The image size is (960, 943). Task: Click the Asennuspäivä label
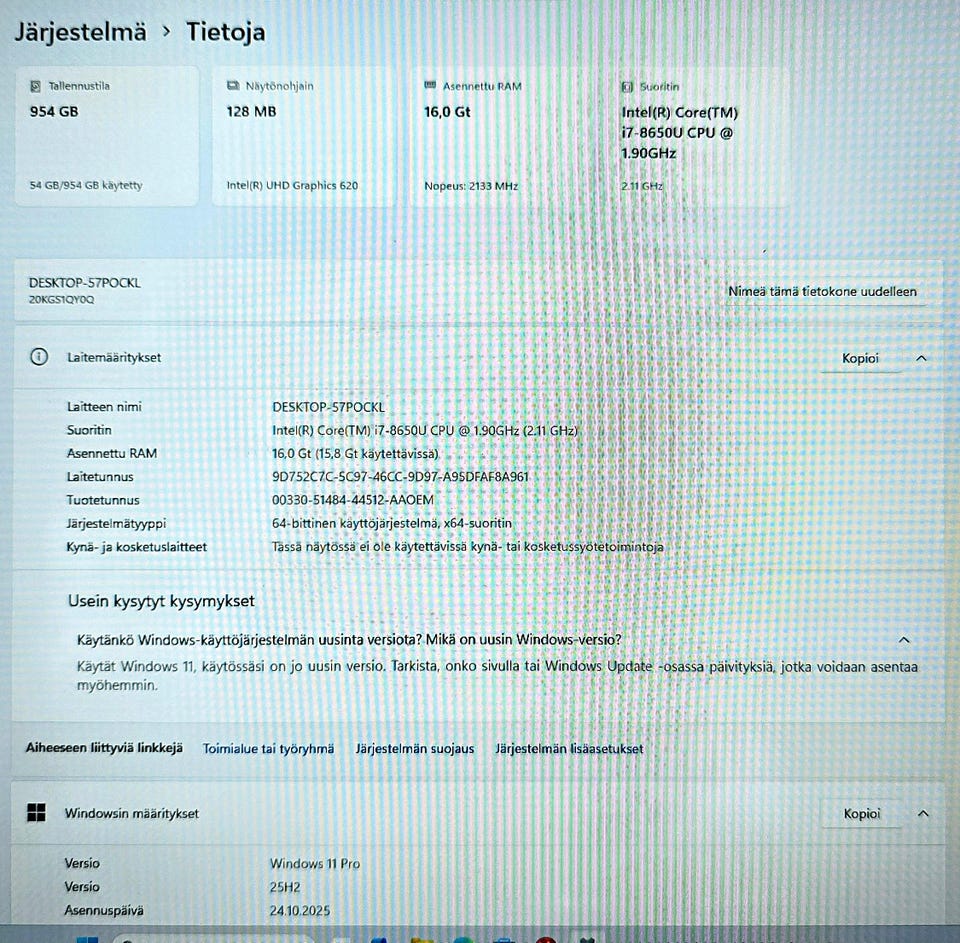pos(103,911)
